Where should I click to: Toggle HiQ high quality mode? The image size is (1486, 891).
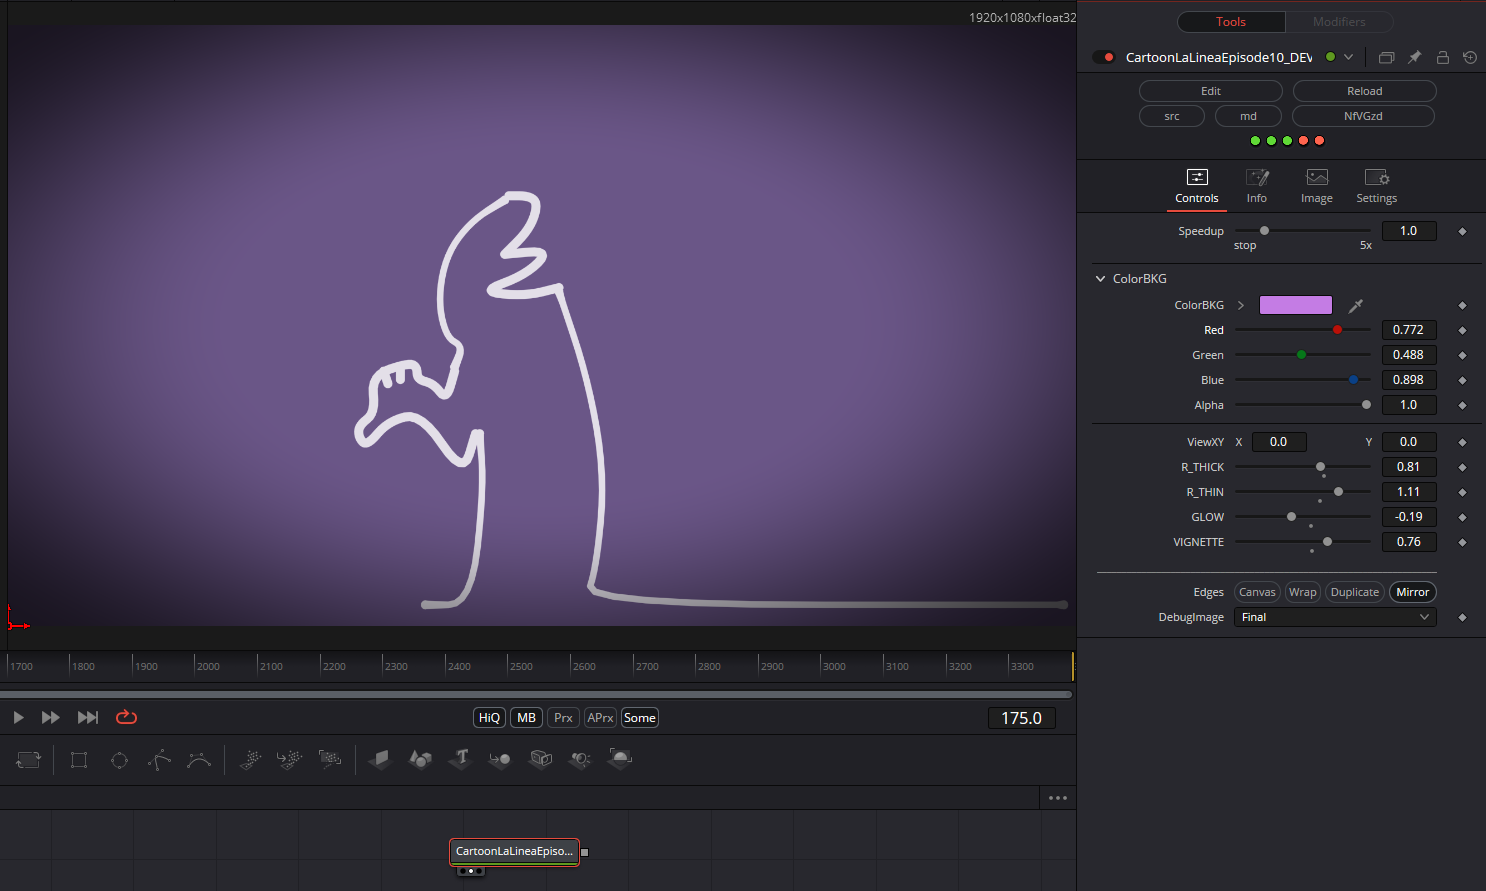pyautogui.click(x=489, y=718)
